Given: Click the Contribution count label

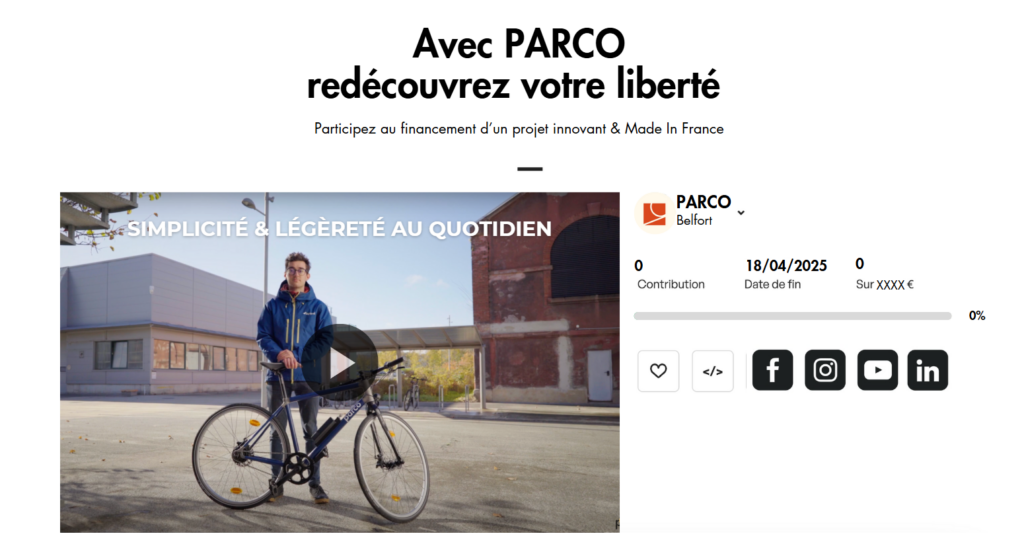Looking at the screenshot, I should point(671,284).
